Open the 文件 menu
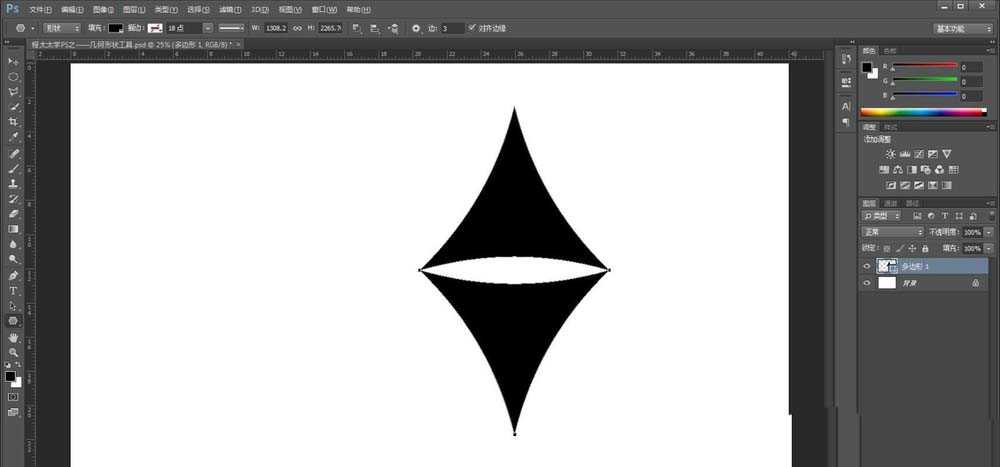Viewport: 1000px width, 467px height. point(41,10)
